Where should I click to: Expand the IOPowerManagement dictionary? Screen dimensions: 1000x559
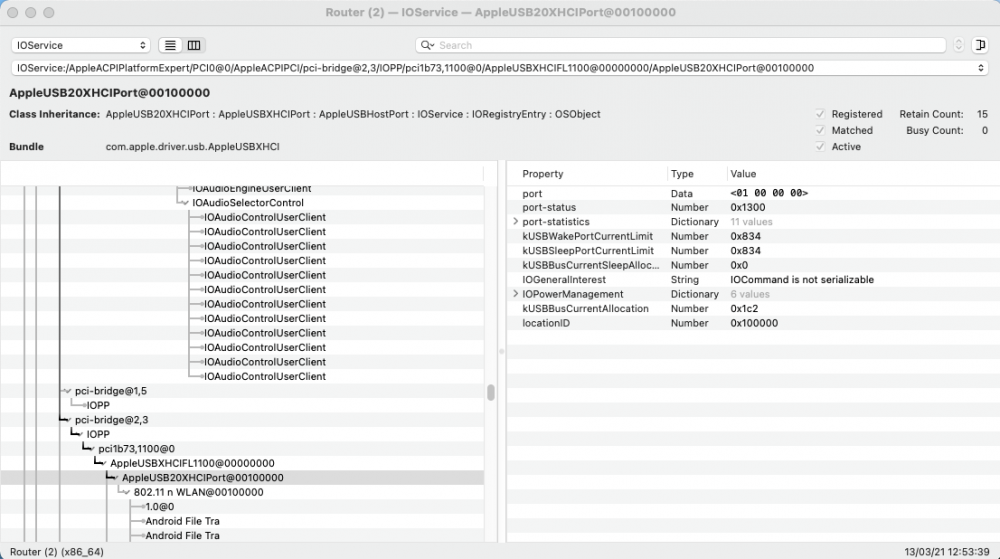pos(515,294)
